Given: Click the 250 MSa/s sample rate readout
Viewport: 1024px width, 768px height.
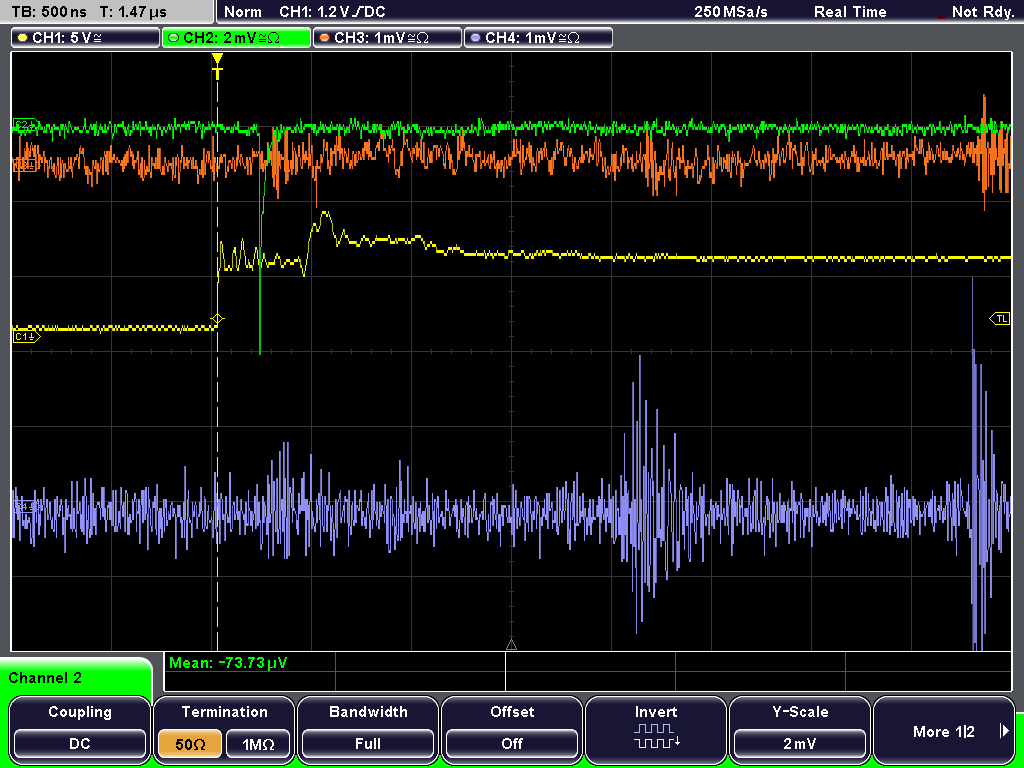Looking at the screenshot, I should tap(731, 12).
